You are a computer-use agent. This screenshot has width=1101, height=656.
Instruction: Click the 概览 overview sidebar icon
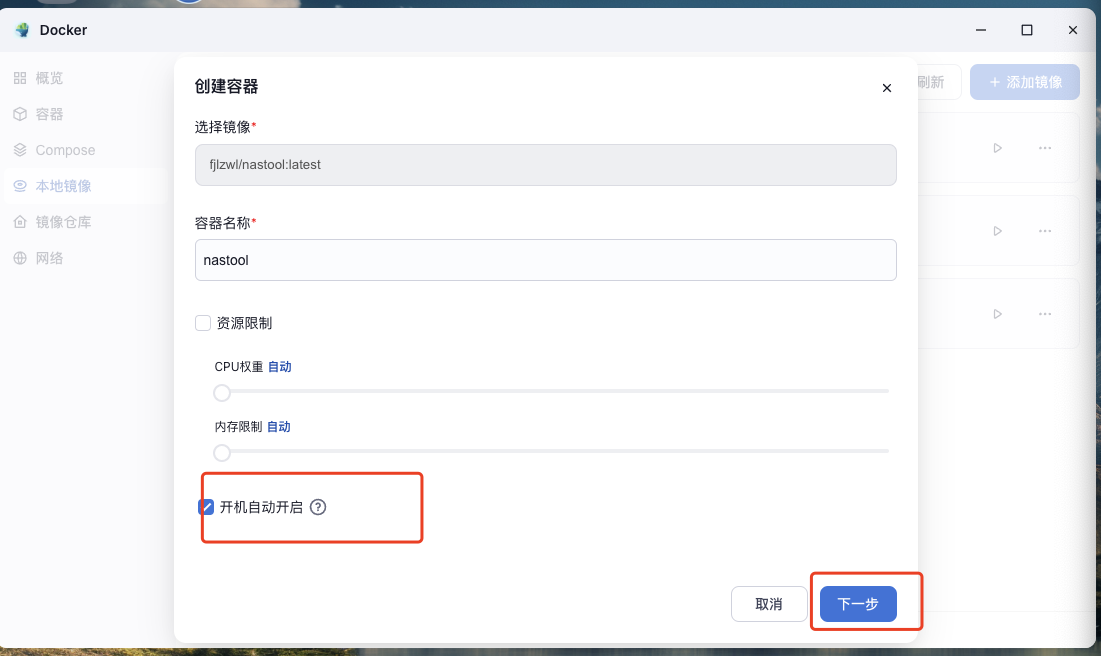click(x=20, y=78)
